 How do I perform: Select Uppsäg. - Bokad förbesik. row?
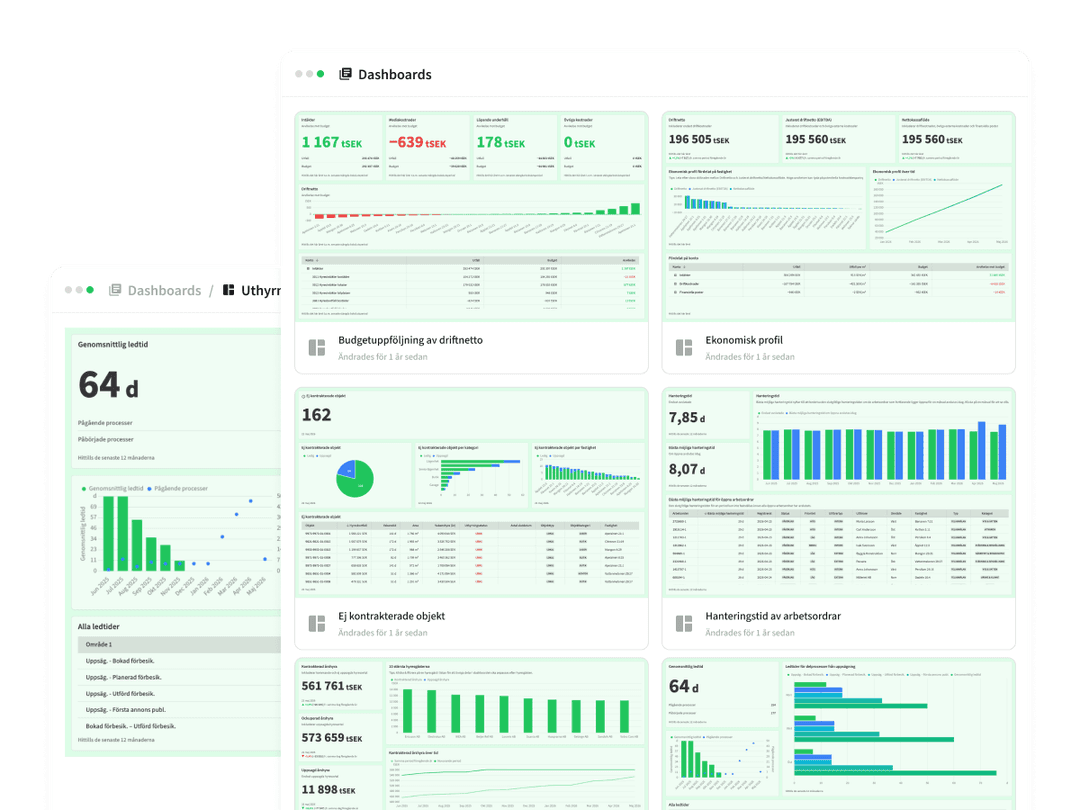179,661
